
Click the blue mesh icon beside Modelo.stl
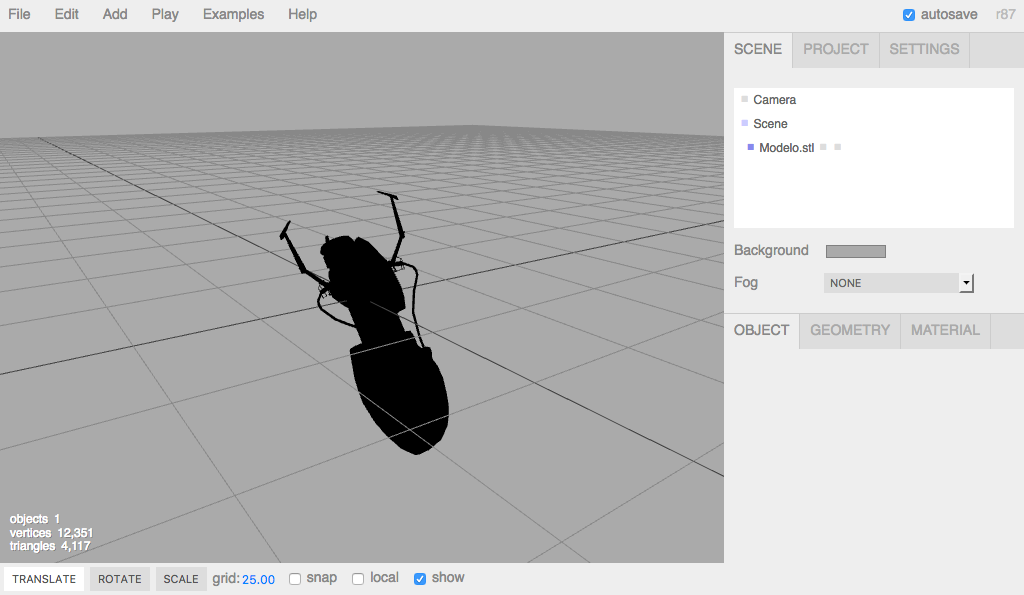tap(751, 147)
